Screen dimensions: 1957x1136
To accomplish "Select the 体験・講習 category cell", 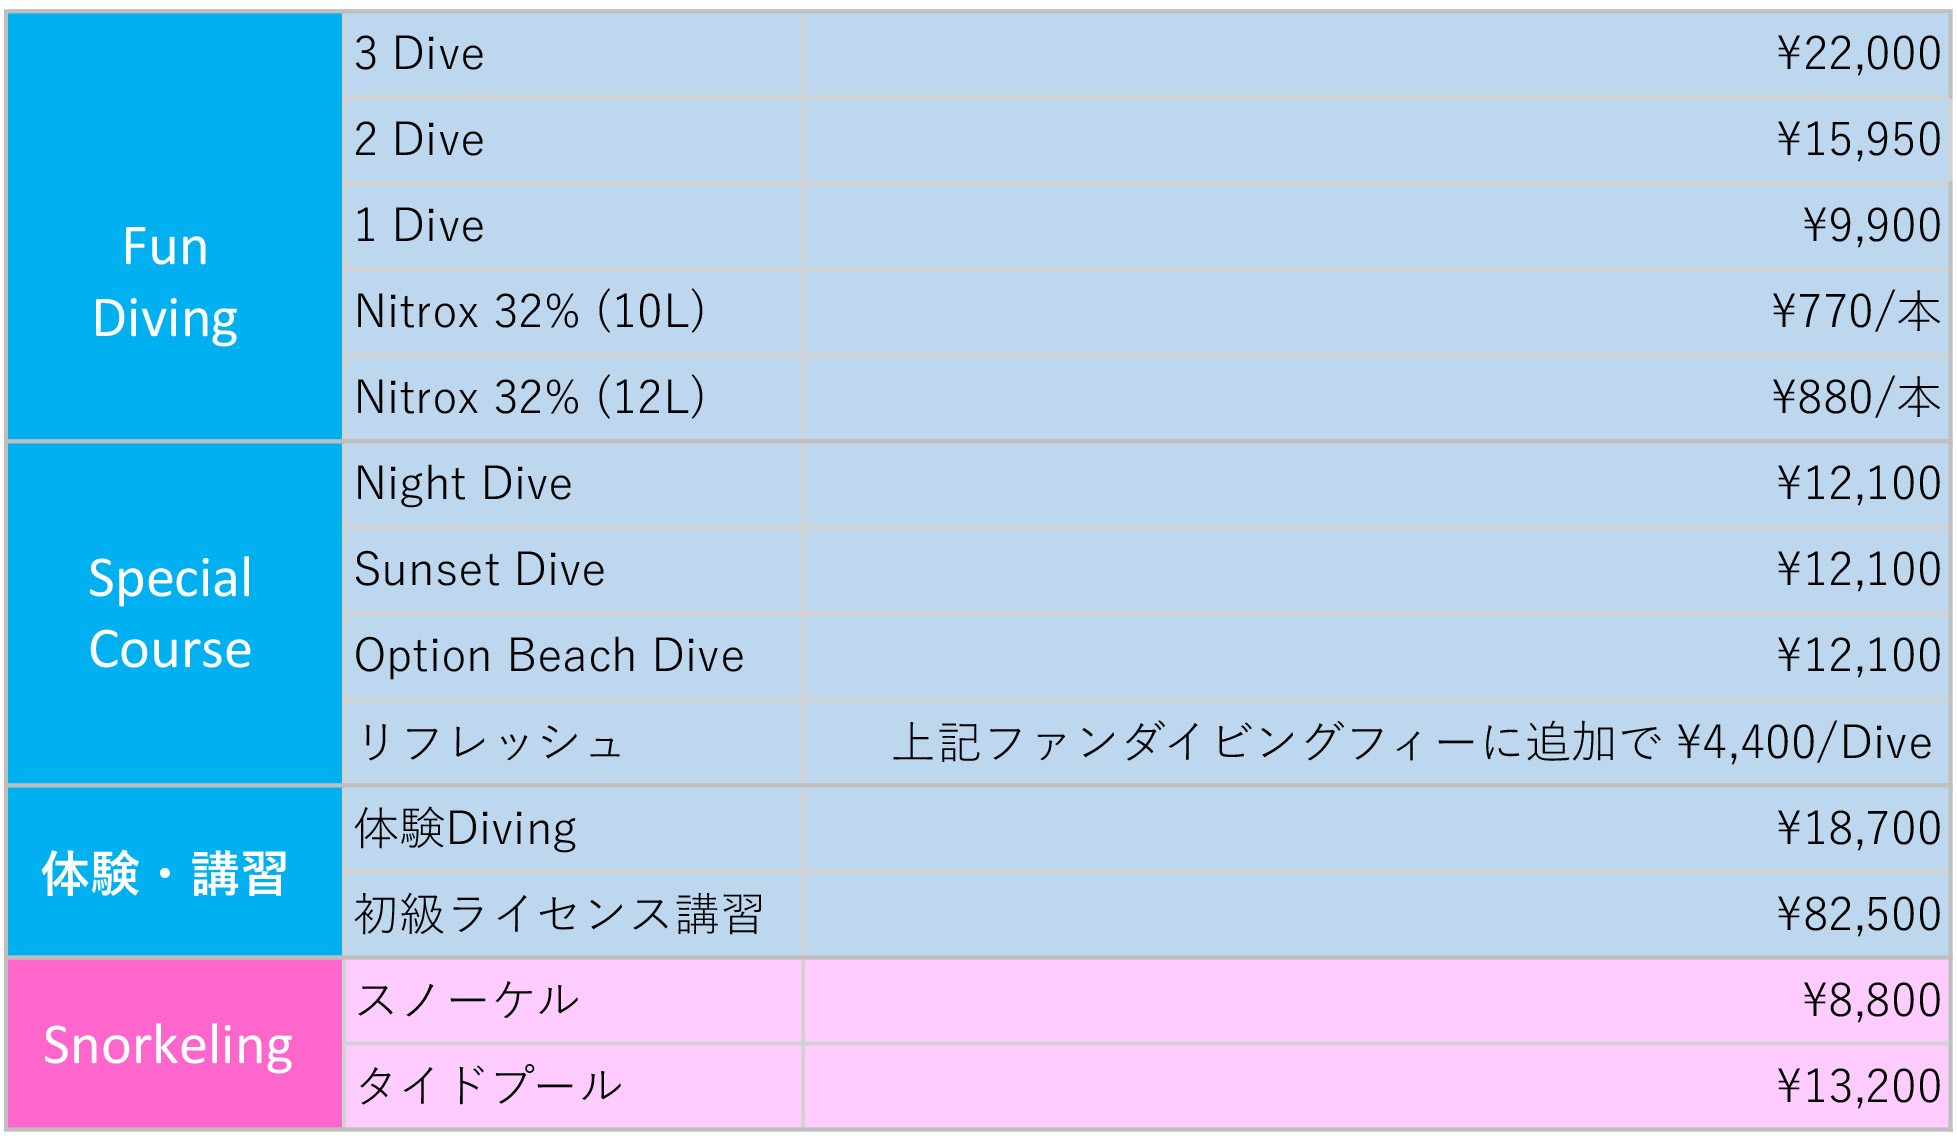I will (x=165, y=873).
